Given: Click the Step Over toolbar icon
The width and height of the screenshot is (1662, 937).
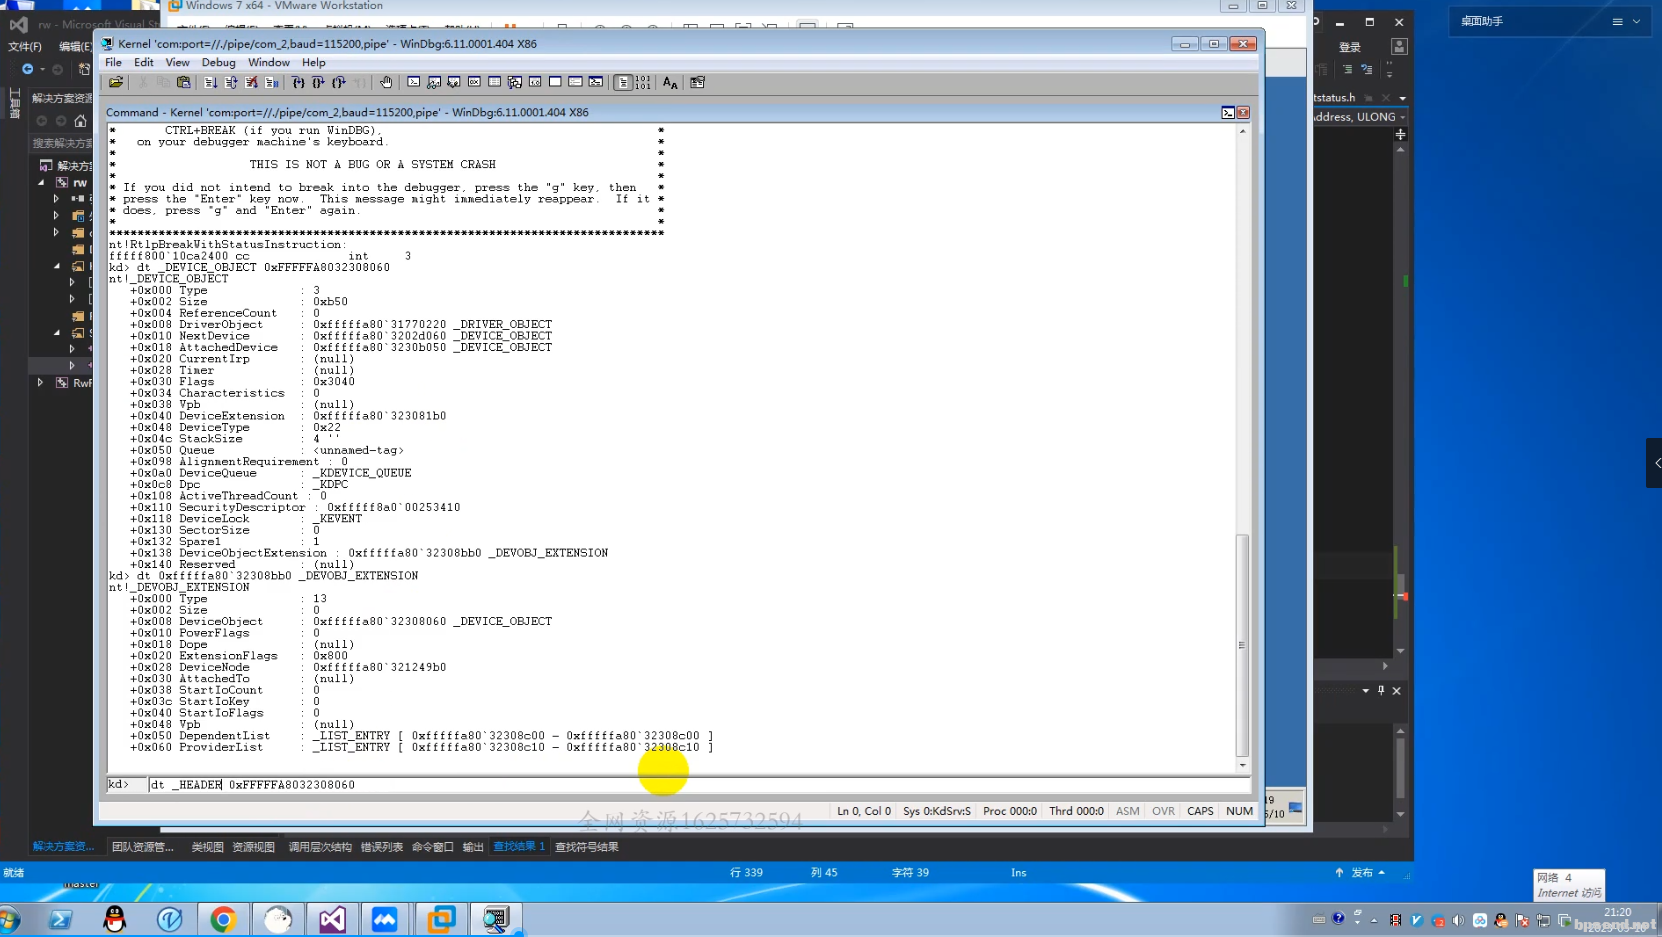Looking at the screenshot, I should tap(318, 83).
